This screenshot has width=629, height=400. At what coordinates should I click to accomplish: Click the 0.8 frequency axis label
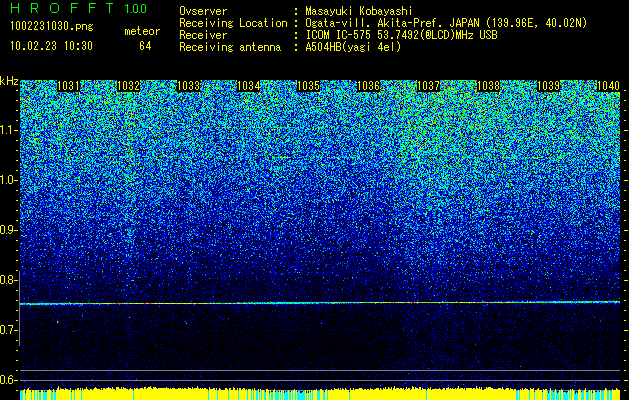point(8,280)
